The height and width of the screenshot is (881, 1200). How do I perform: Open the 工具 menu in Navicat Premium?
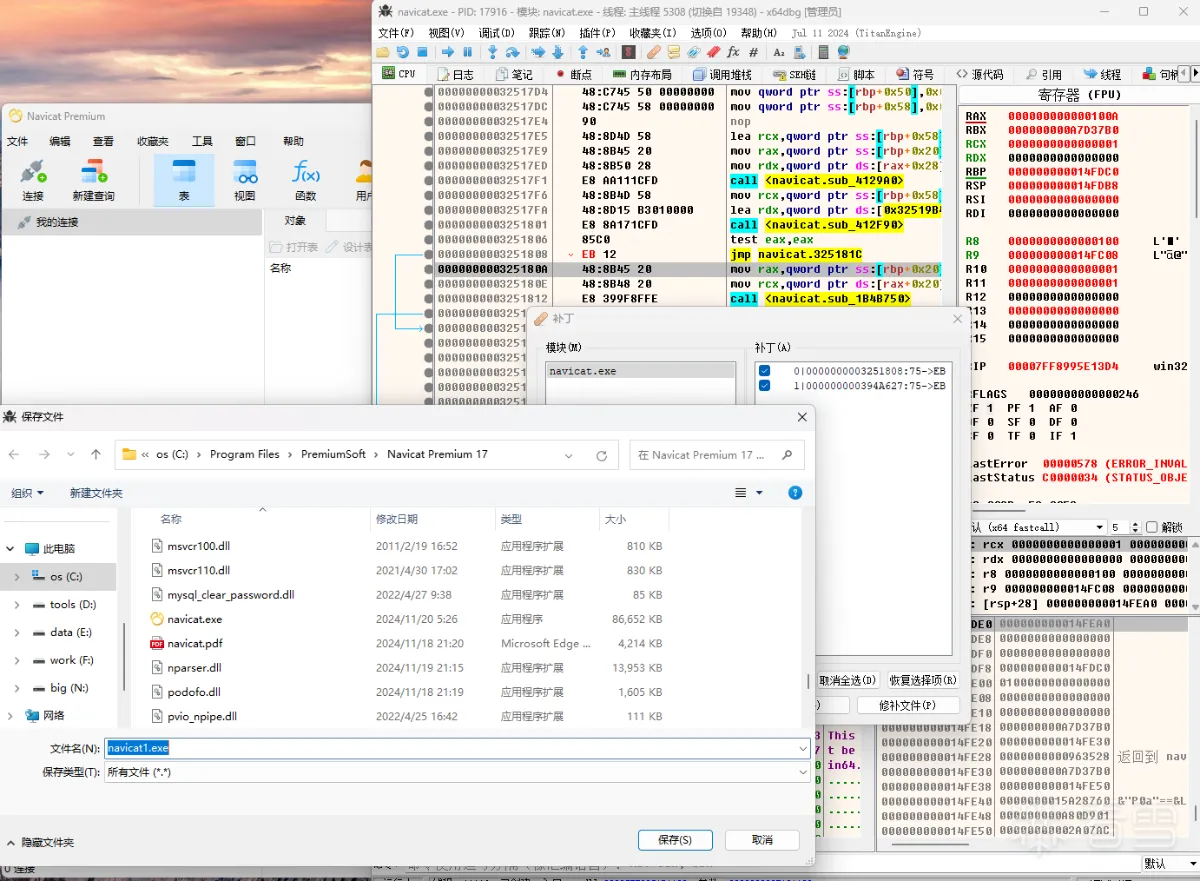click(x=202, y=141)
